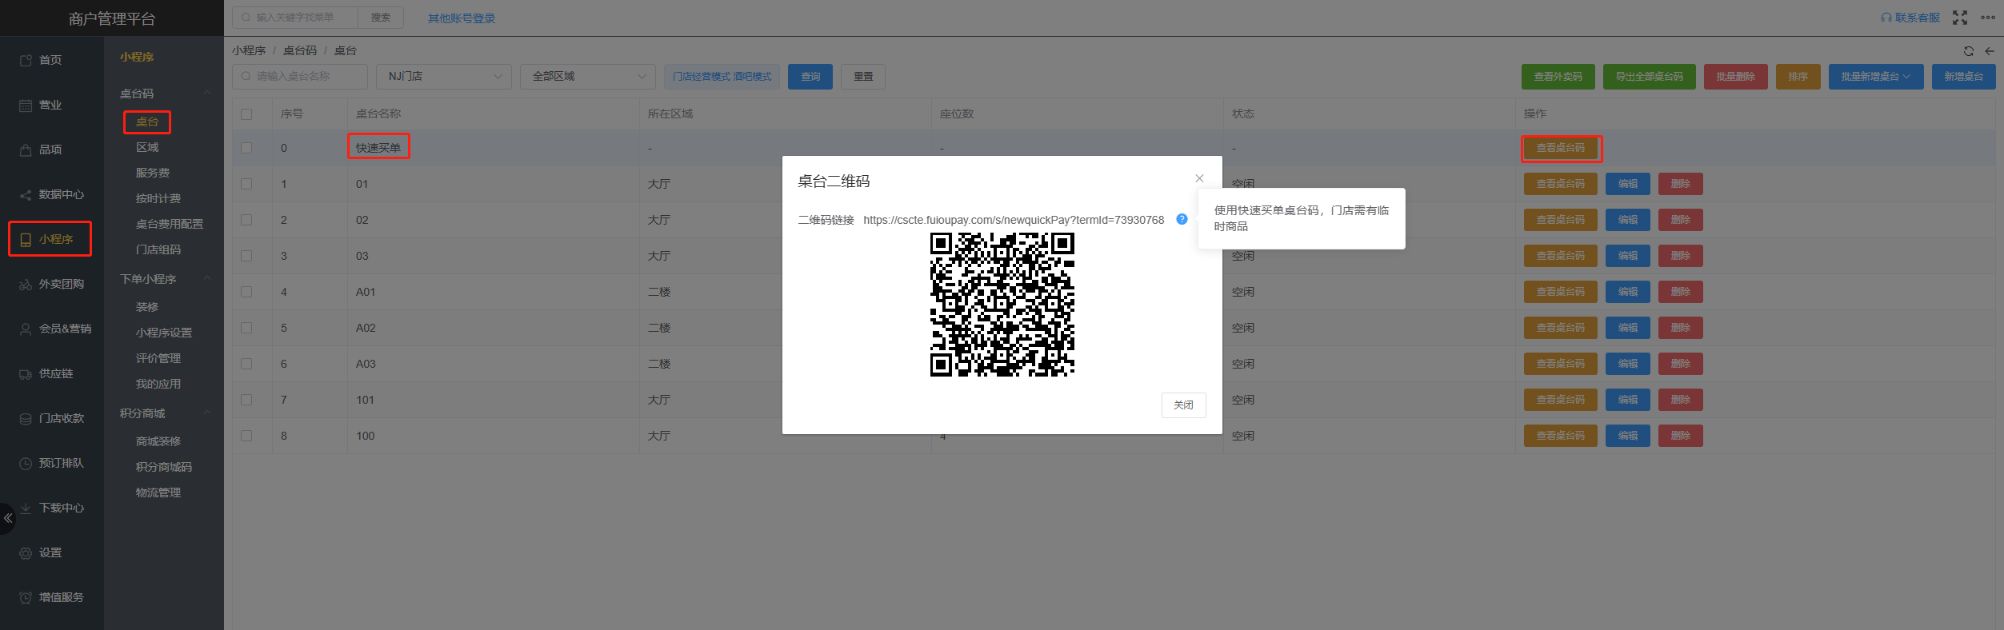Click 联系客服 headset link
This screenshot has width=2004, height=630.
tap(1910, 18)
